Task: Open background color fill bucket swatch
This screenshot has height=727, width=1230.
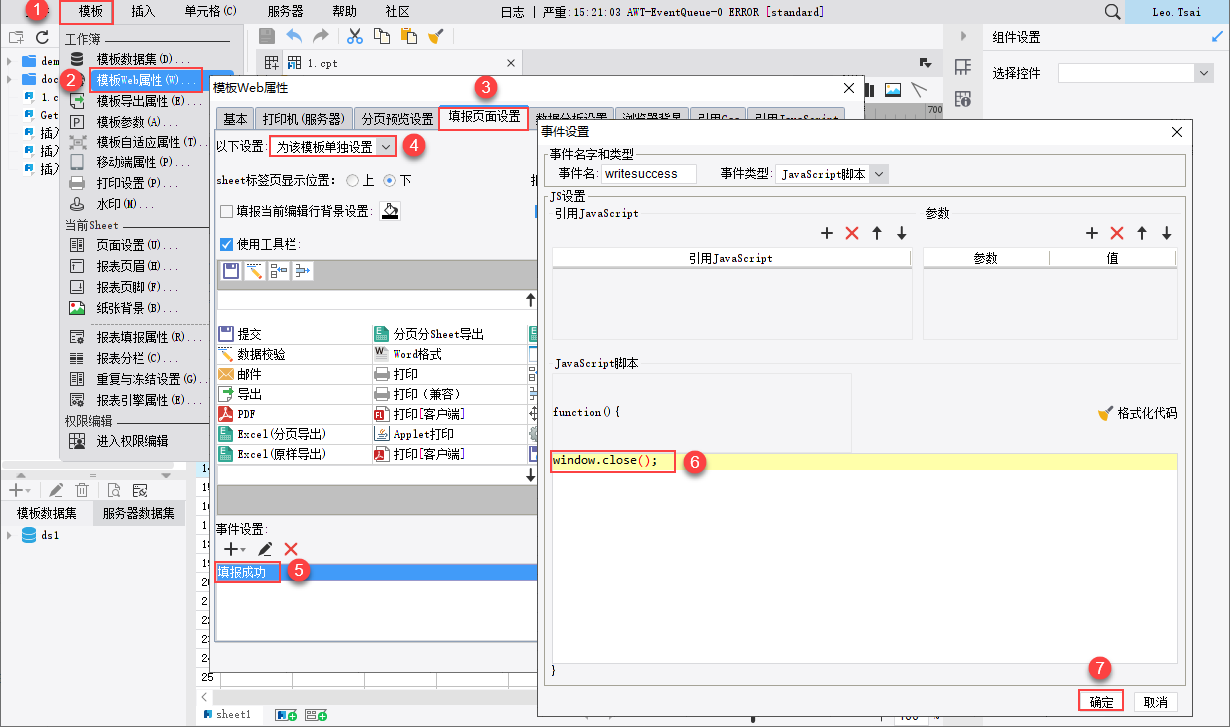Action: click(390, 211)
